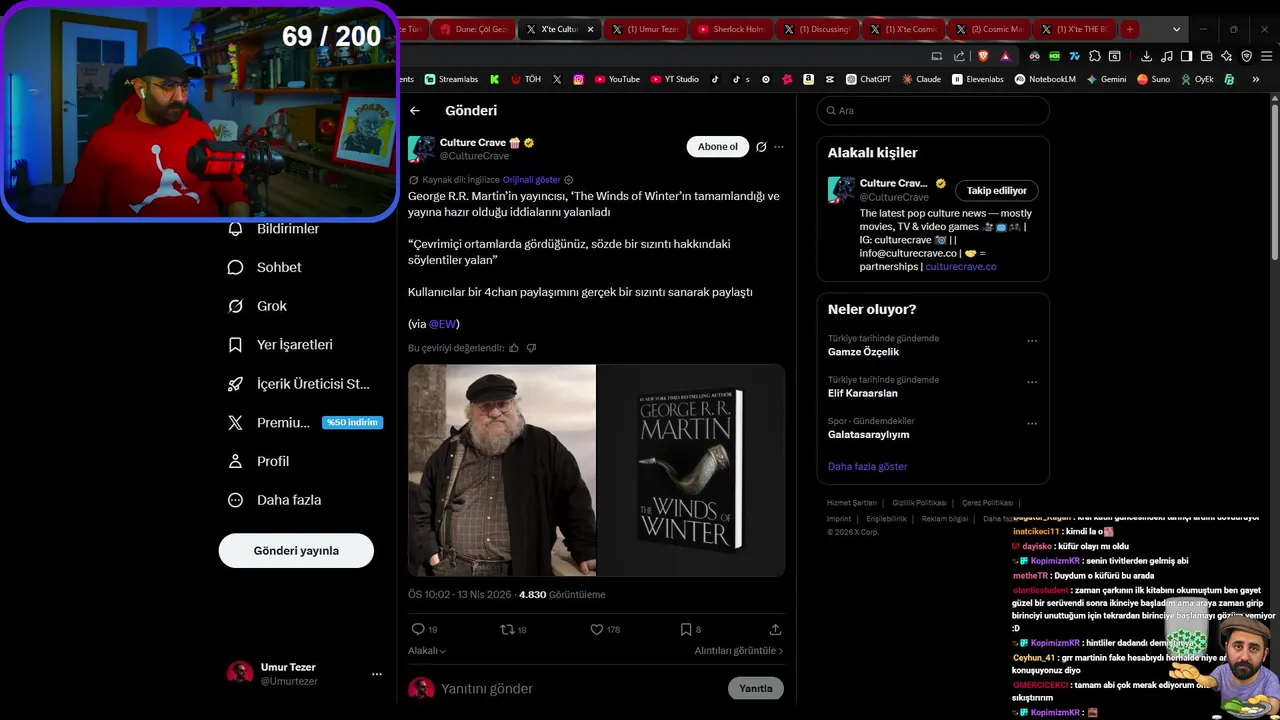Rate the translation thumbs down
The height and width of the screenshot is (720, 1280).
click(531, 348)
